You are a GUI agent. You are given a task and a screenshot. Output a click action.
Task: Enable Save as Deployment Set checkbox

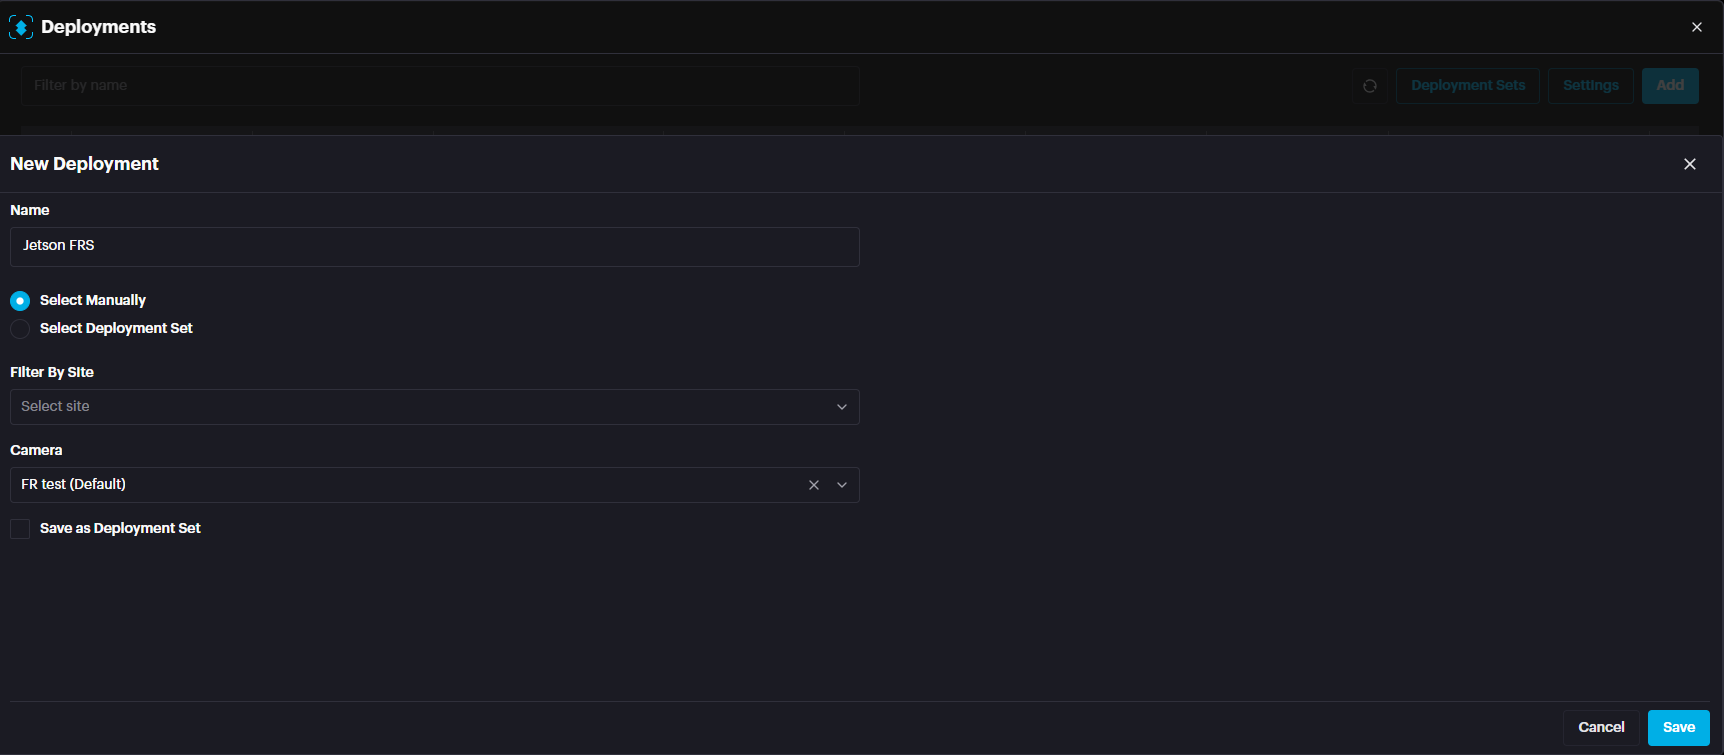20,529
